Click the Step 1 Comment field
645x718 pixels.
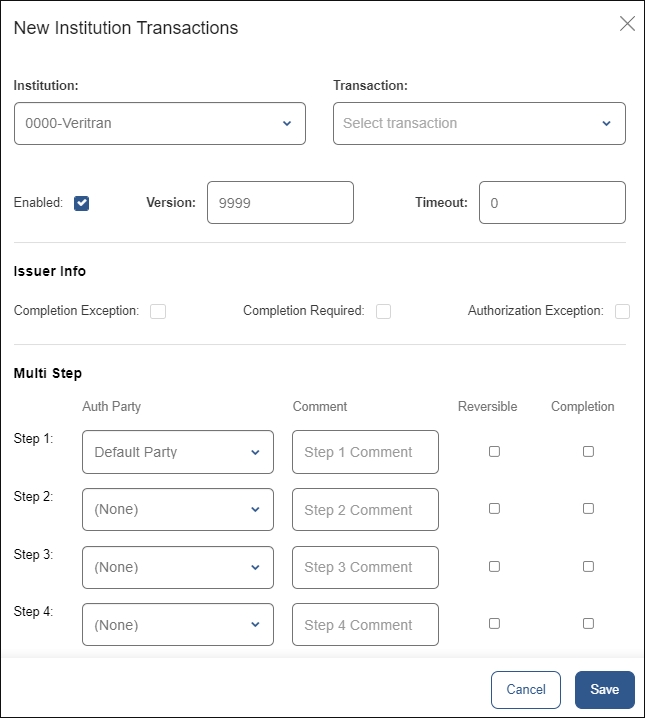click(x=365, y=452)
